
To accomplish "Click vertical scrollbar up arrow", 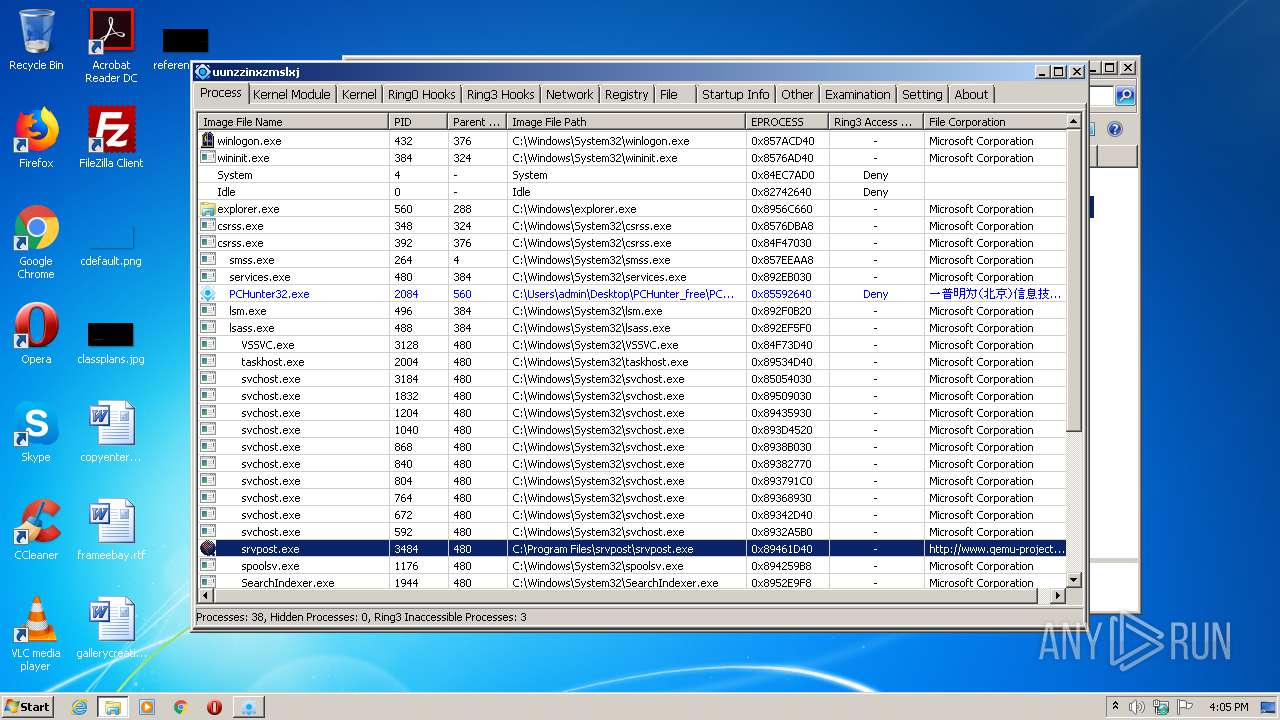I will tap(1073, 121).
